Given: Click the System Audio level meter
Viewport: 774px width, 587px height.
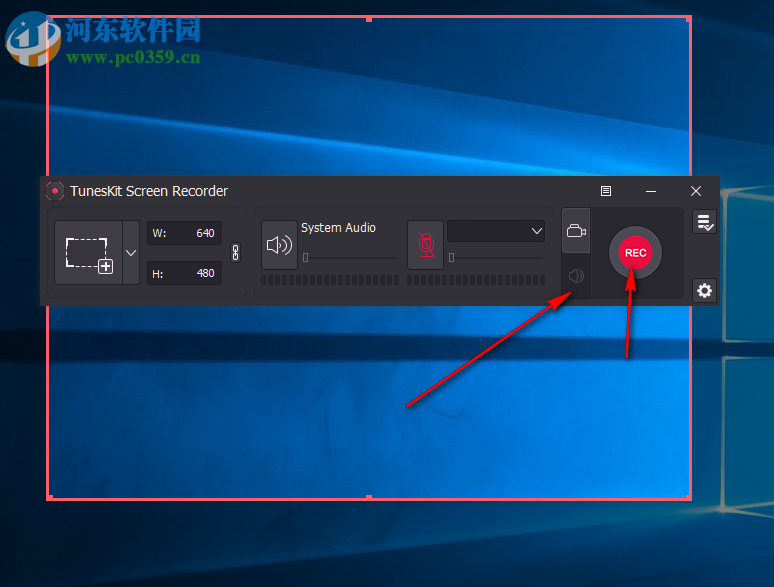Looking at the screenshot, I should (330, 280).
